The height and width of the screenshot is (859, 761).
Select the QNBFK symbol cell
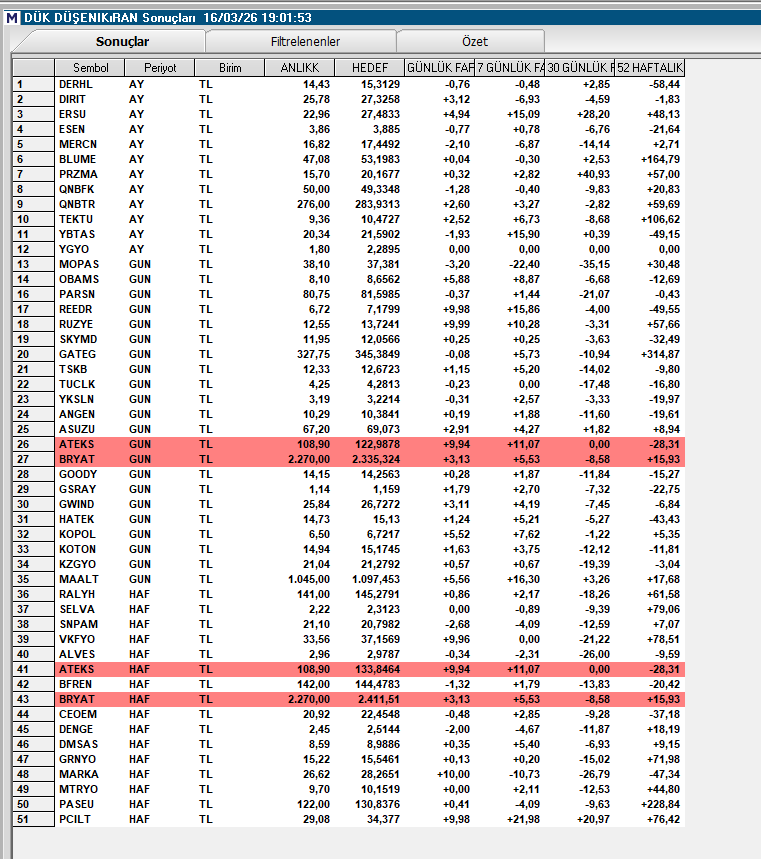point(90,190)
